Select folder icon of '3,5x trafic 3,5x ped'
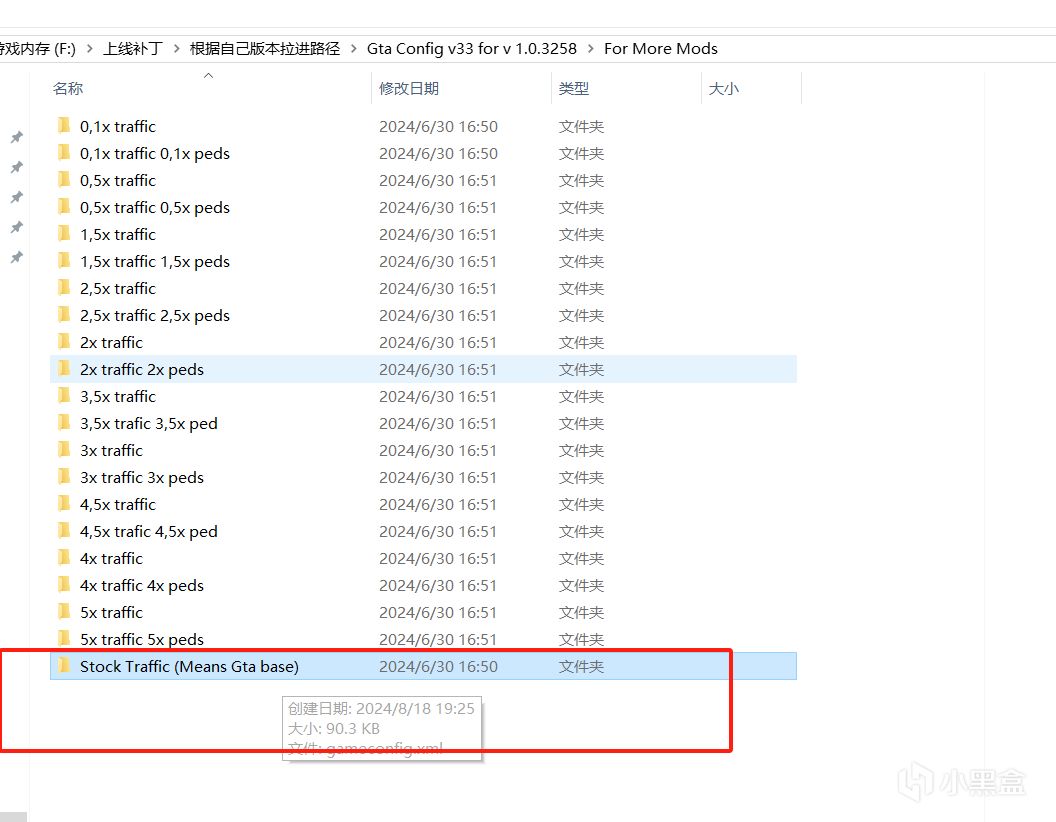Viewport: 1056px width, 822px height. tap(64, 423)
